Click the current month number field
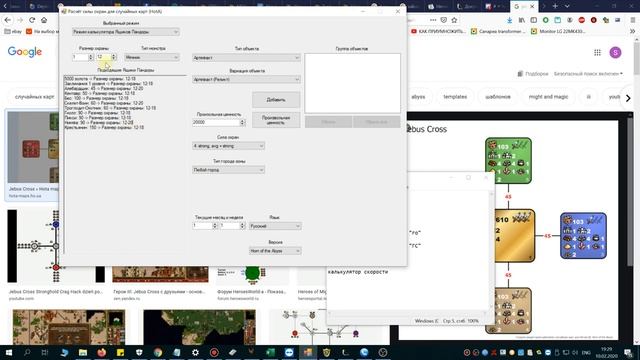640x360 pixels. [203, 226]
